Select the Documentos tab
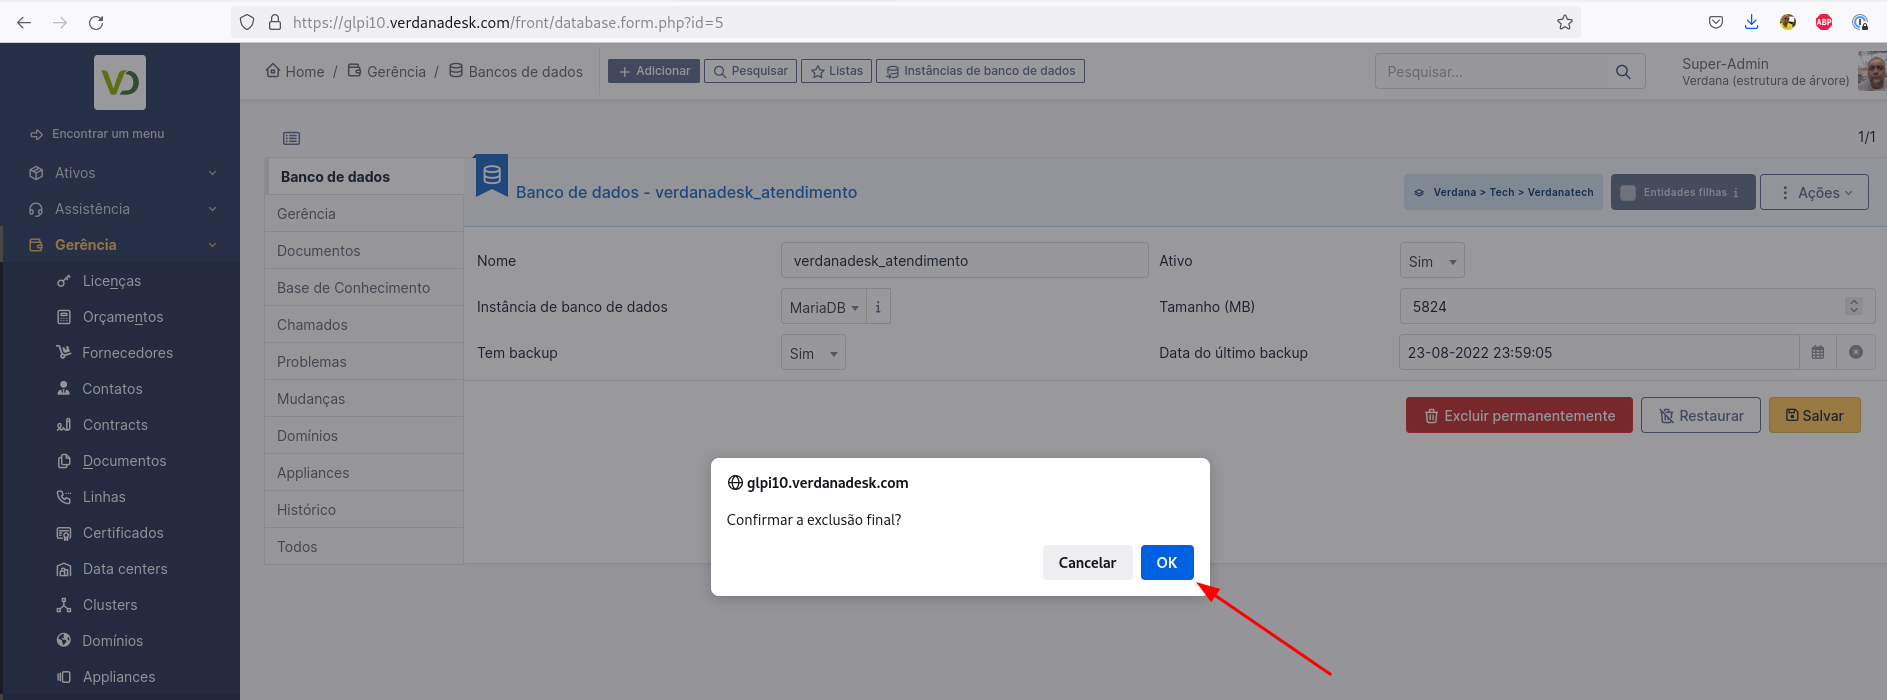1887x700 pixels. tap(364, 251)
